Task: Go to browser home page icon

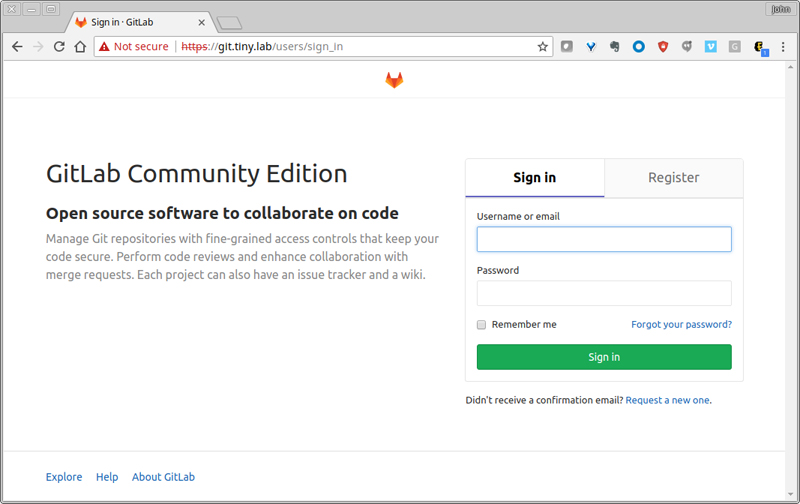Action: (x=80, y=46)
